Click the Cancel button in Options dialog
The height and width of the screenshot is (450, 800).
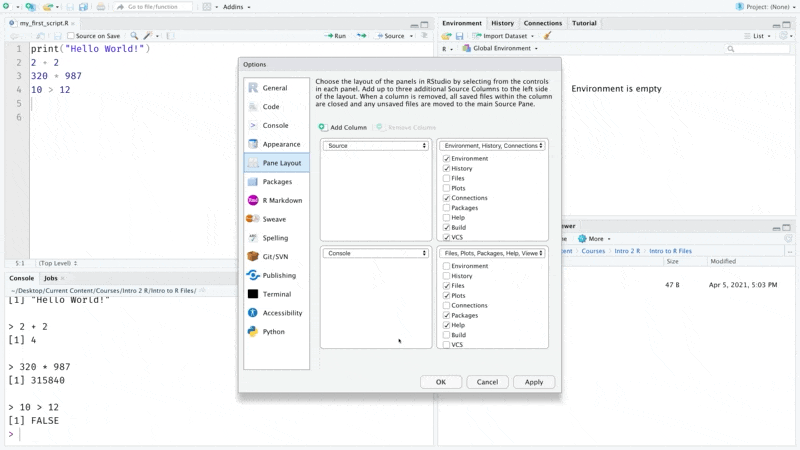[x=487, y=382]
